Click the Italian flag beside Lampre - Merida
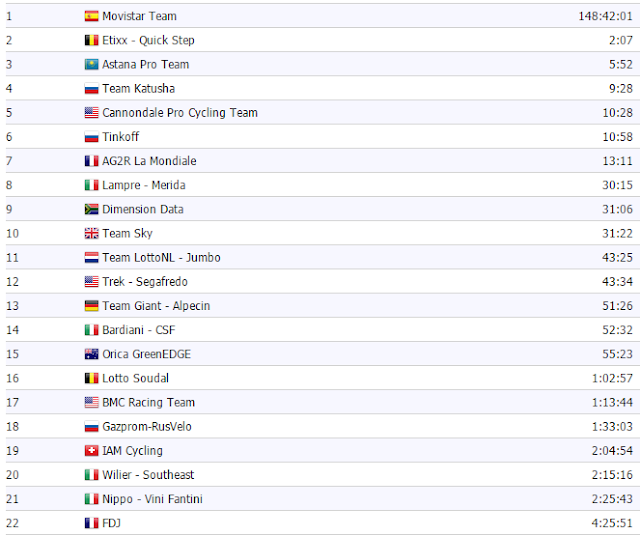 [x=91, y=185]
